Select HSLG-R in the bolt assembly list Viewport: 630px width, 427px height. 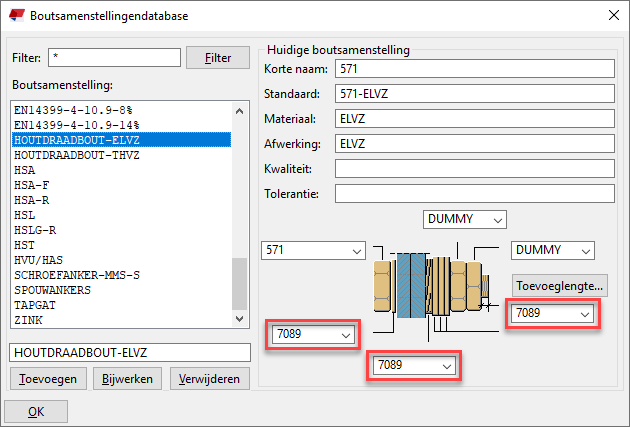coord(121,230)
